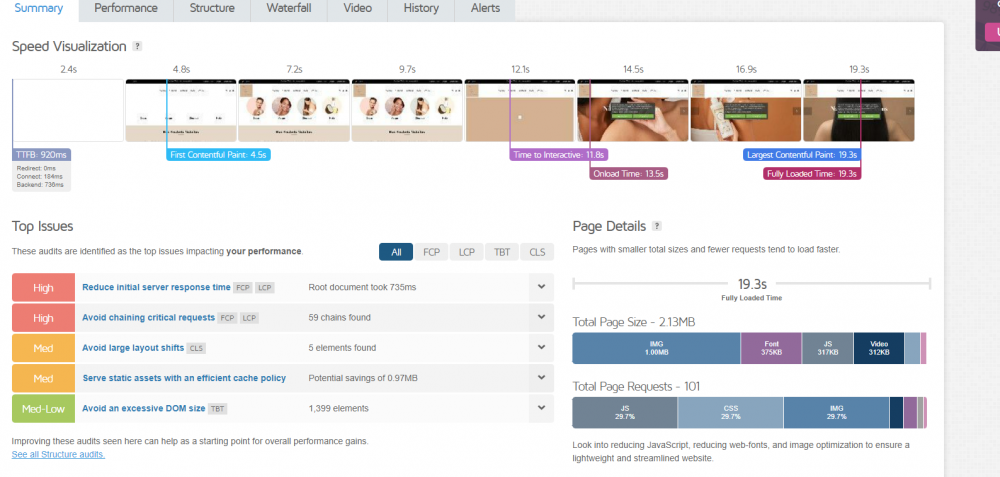Expand Avoid chaining critical requests row

tap(541, 317)
